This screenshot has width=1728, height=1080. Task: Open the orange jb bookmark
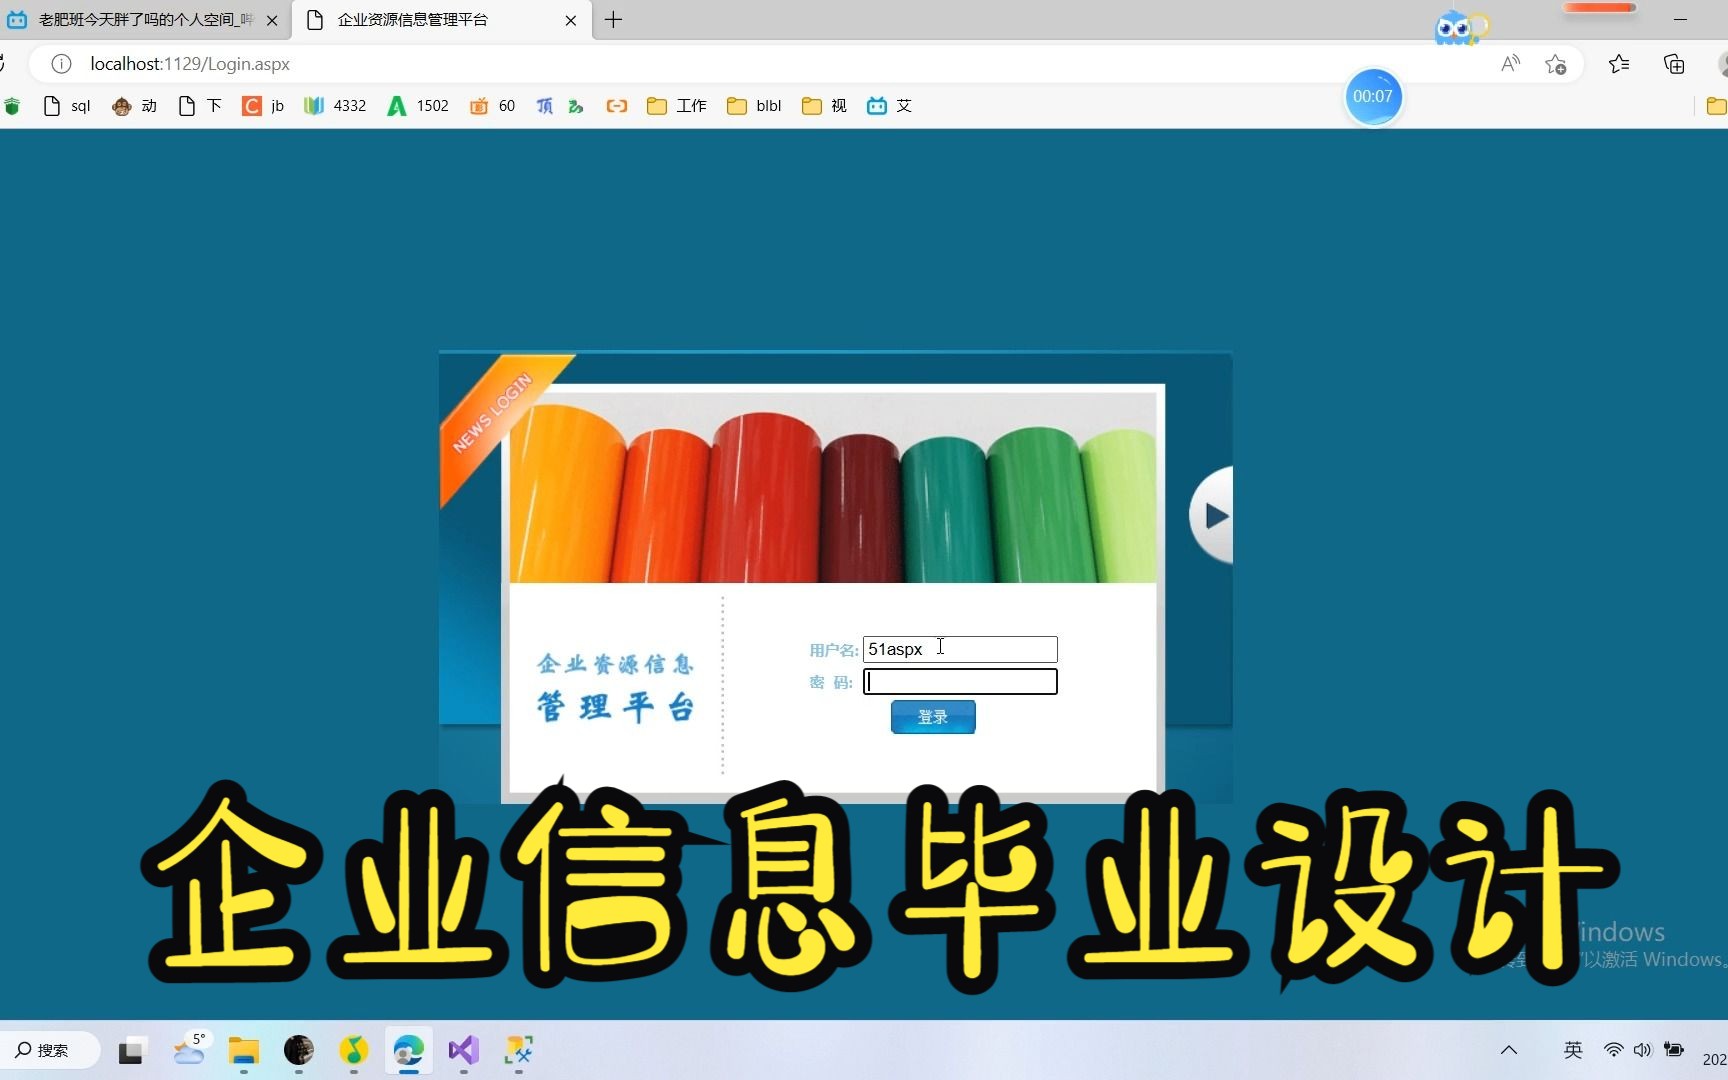(x=262, y=106)
